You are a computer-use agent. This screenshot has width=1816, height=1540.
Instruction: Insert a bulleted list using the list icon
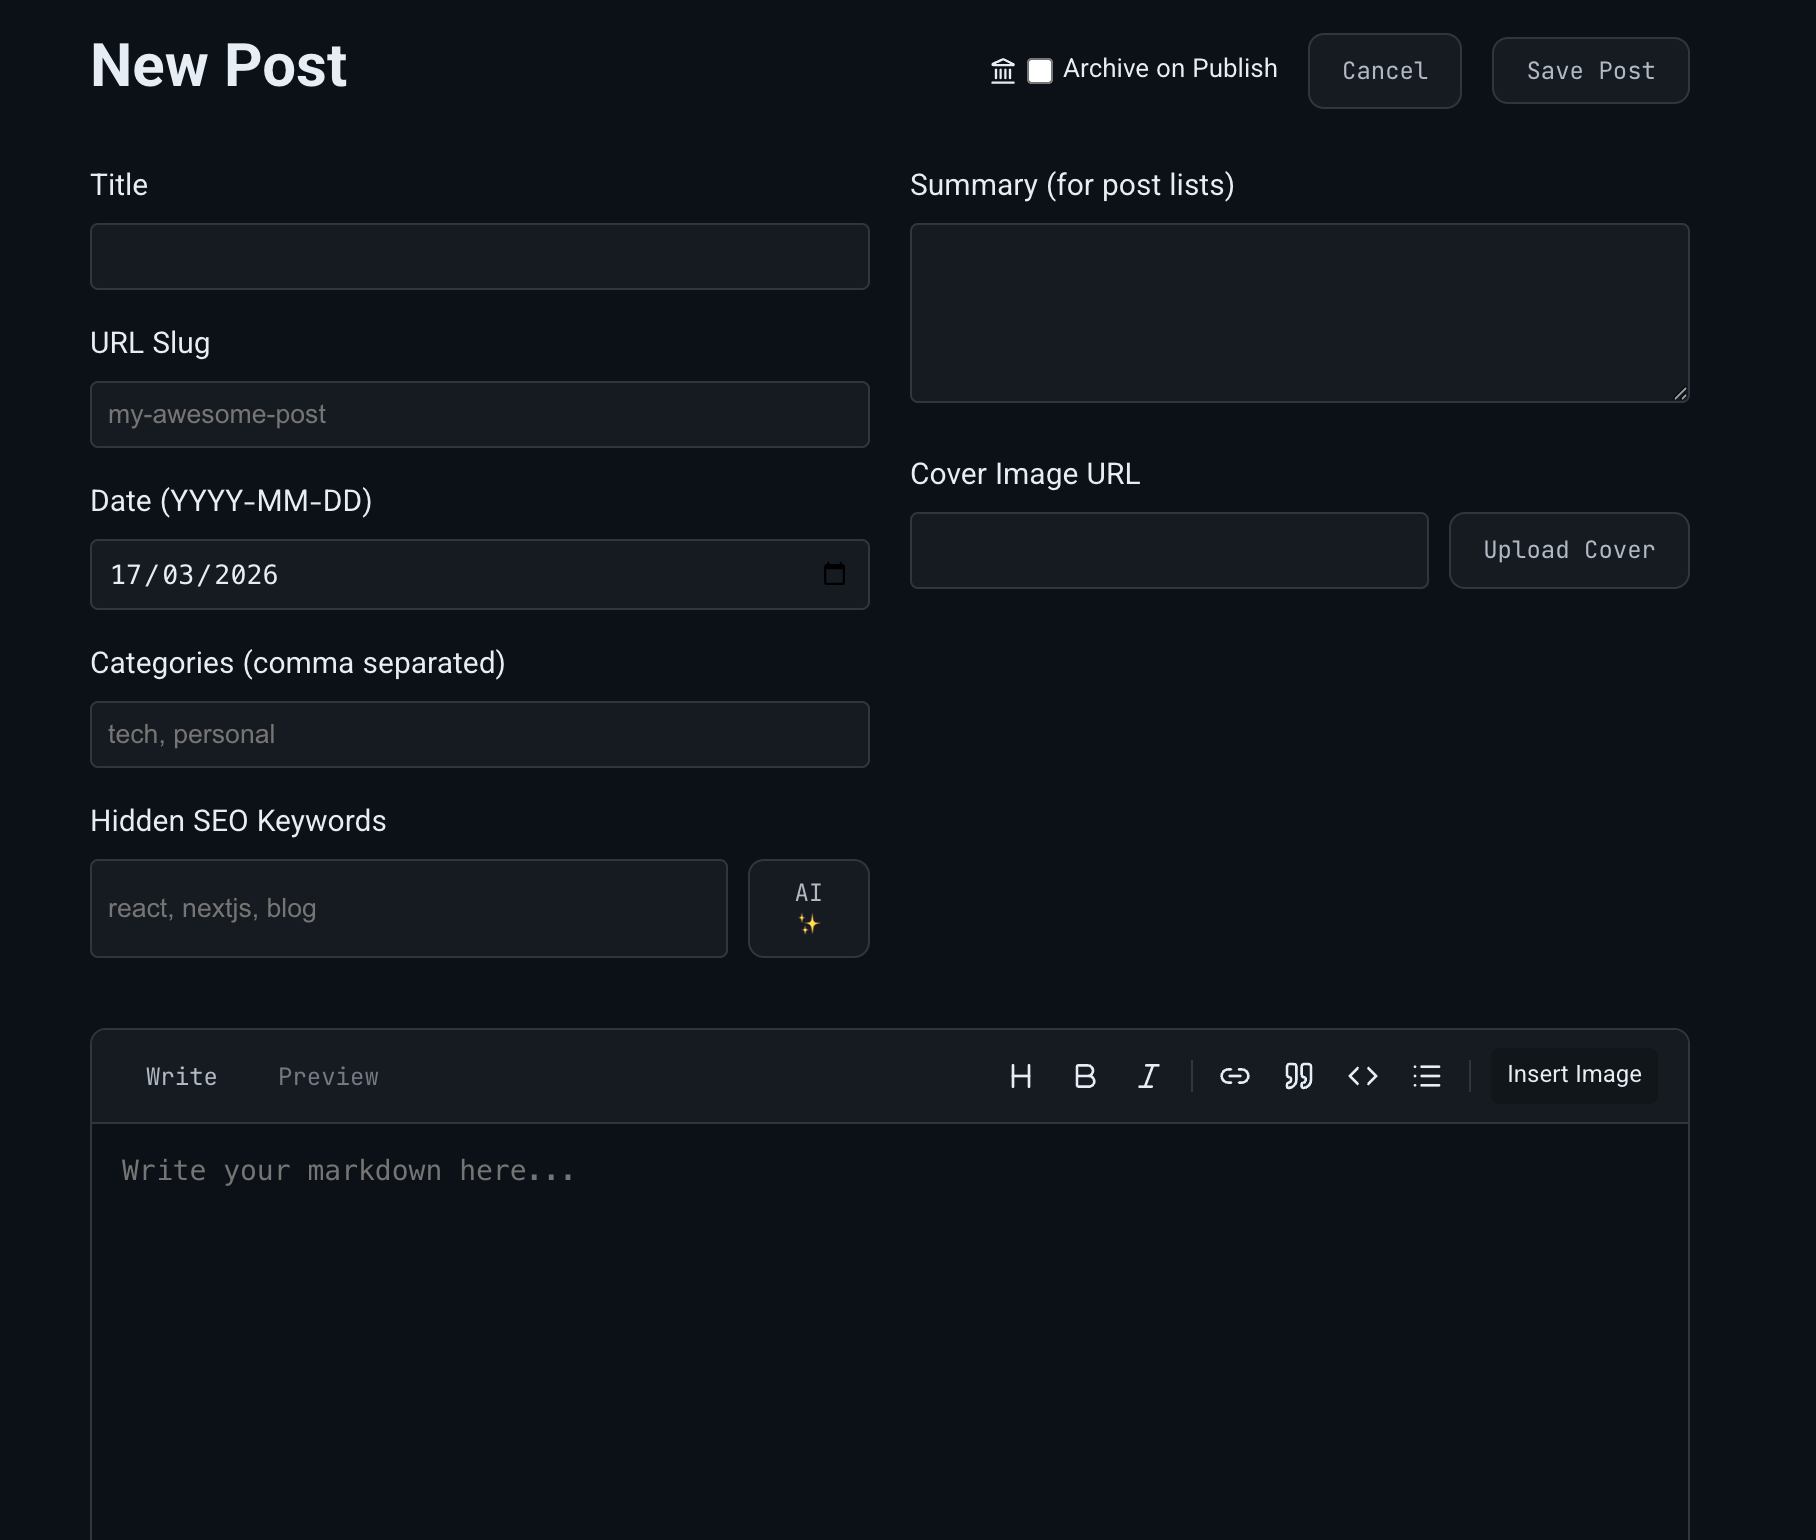pos(1426,1076)
